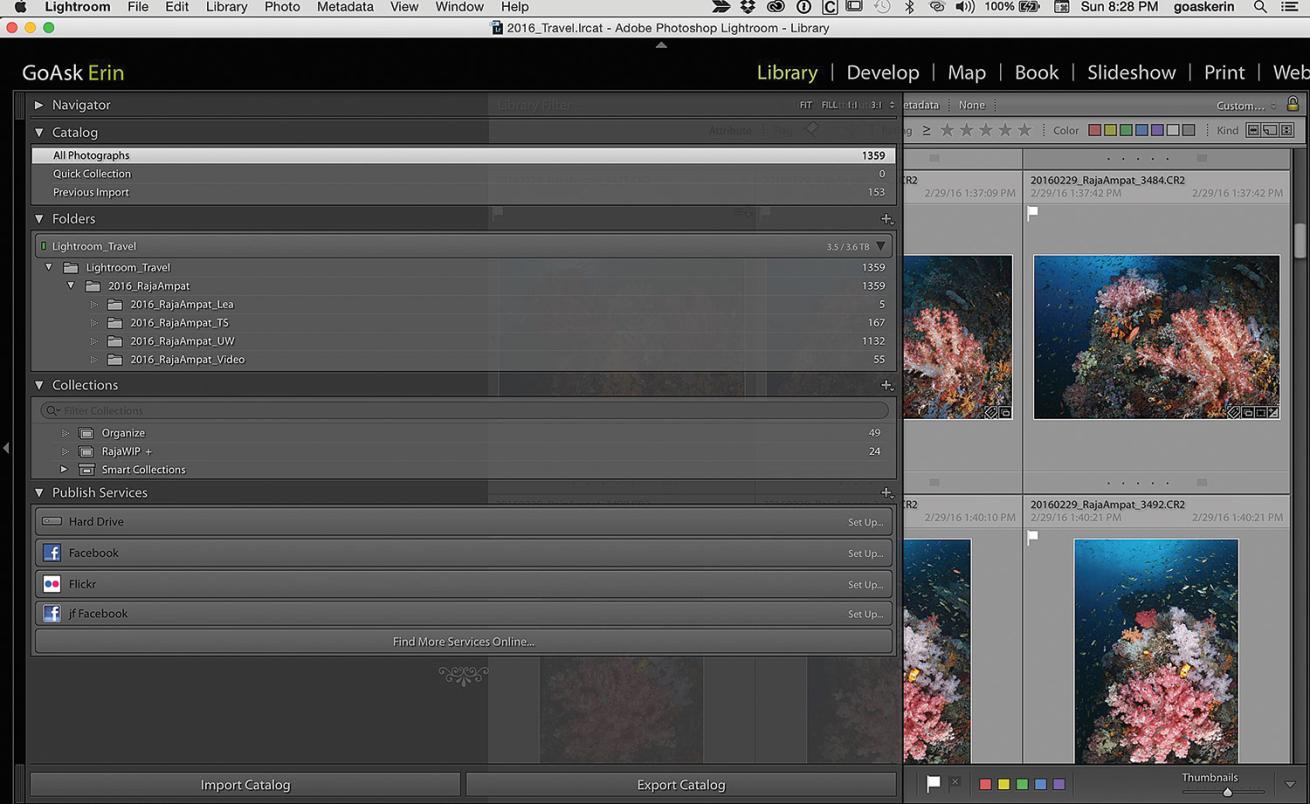Switch to the Develop module
The image size is (1310, 804).
(x=882, y=72)
